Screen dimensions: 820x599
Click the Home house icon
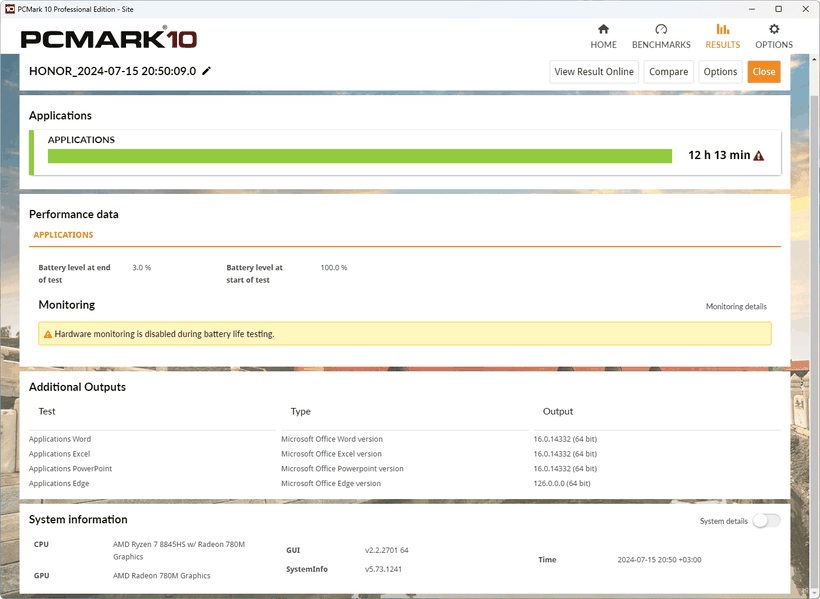tap(603, 29)
